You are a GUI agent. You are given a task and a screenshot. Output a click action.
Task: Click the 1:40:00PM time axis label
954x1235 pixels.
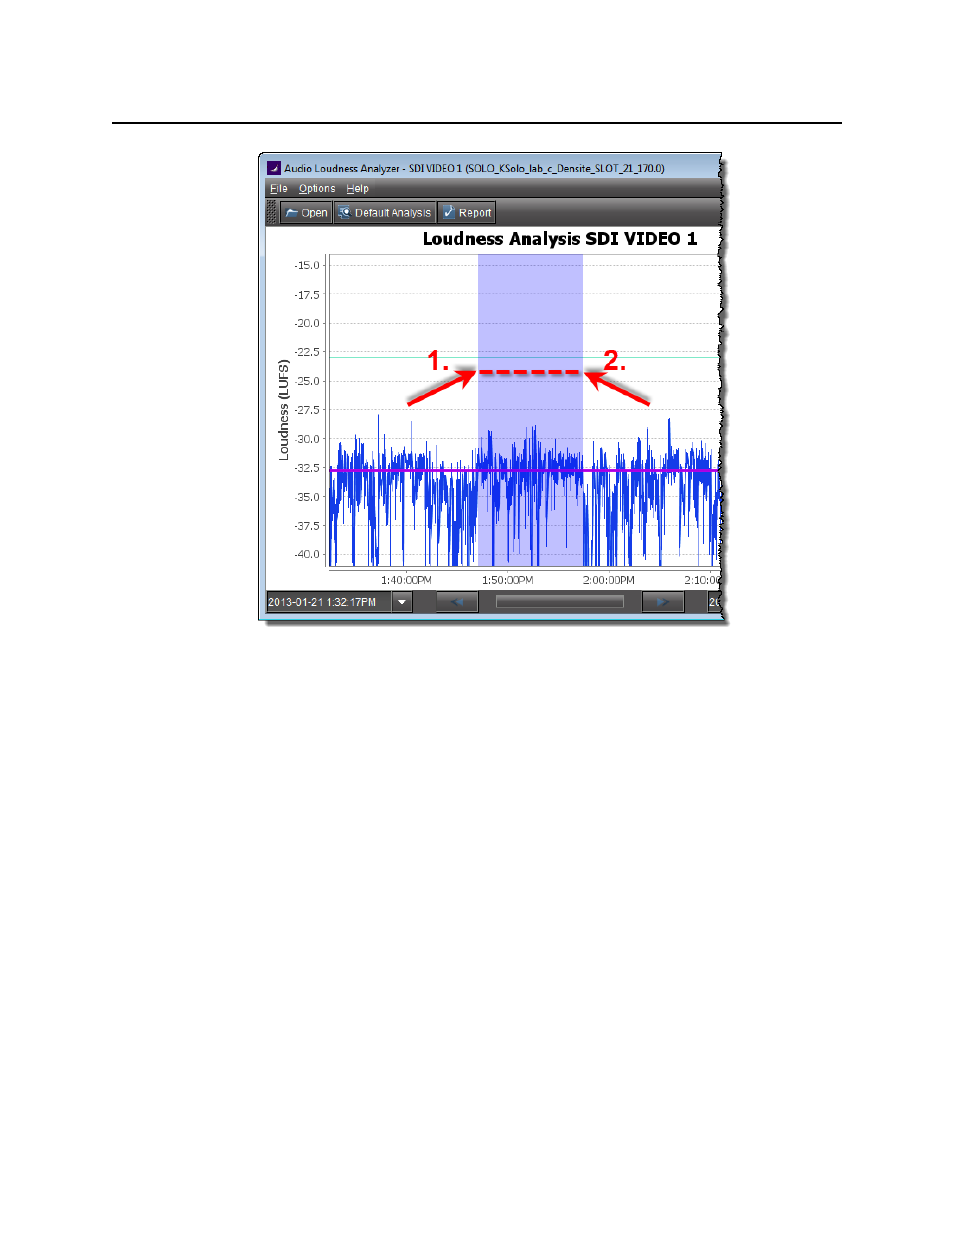pyautogui.click(x=406, y=580)
